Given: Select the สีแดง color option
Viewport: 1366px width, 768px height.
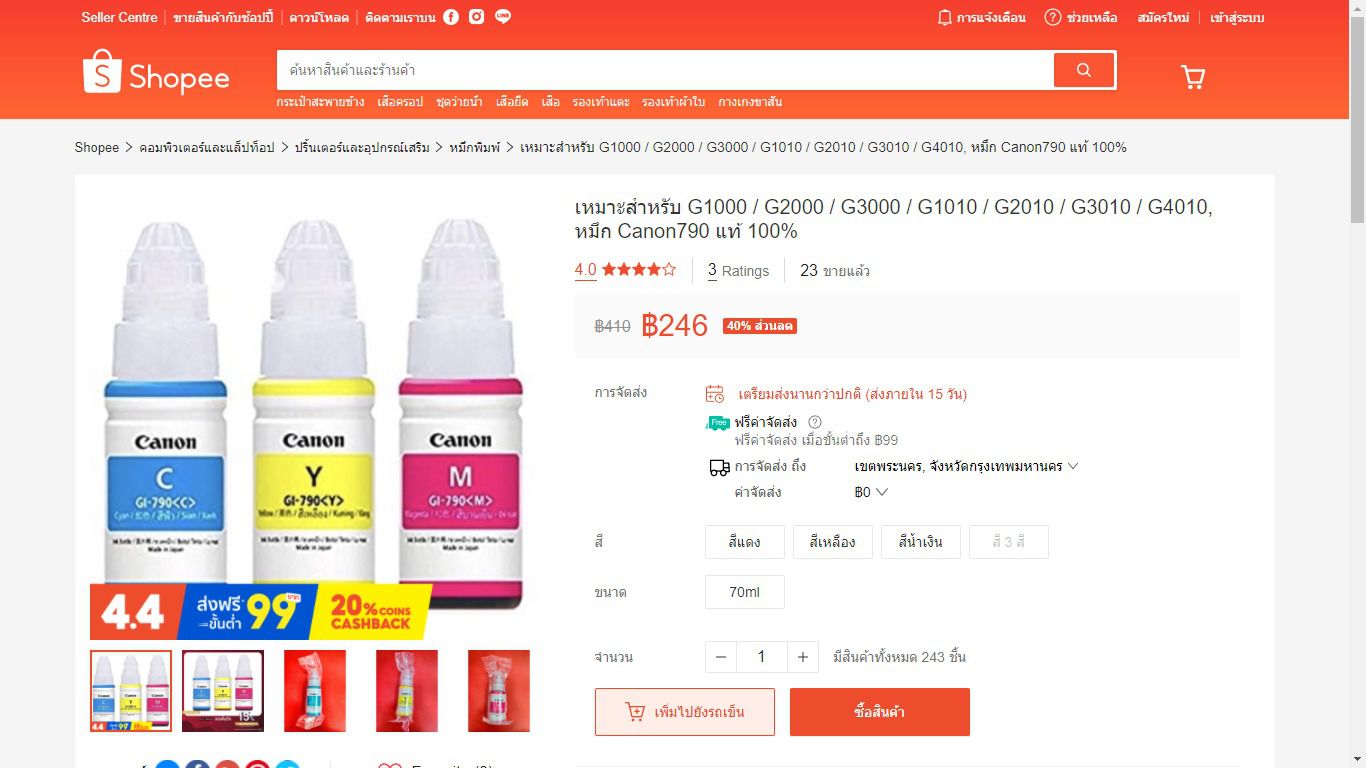Looking at the screenshot, I should (x=745, y=542).
